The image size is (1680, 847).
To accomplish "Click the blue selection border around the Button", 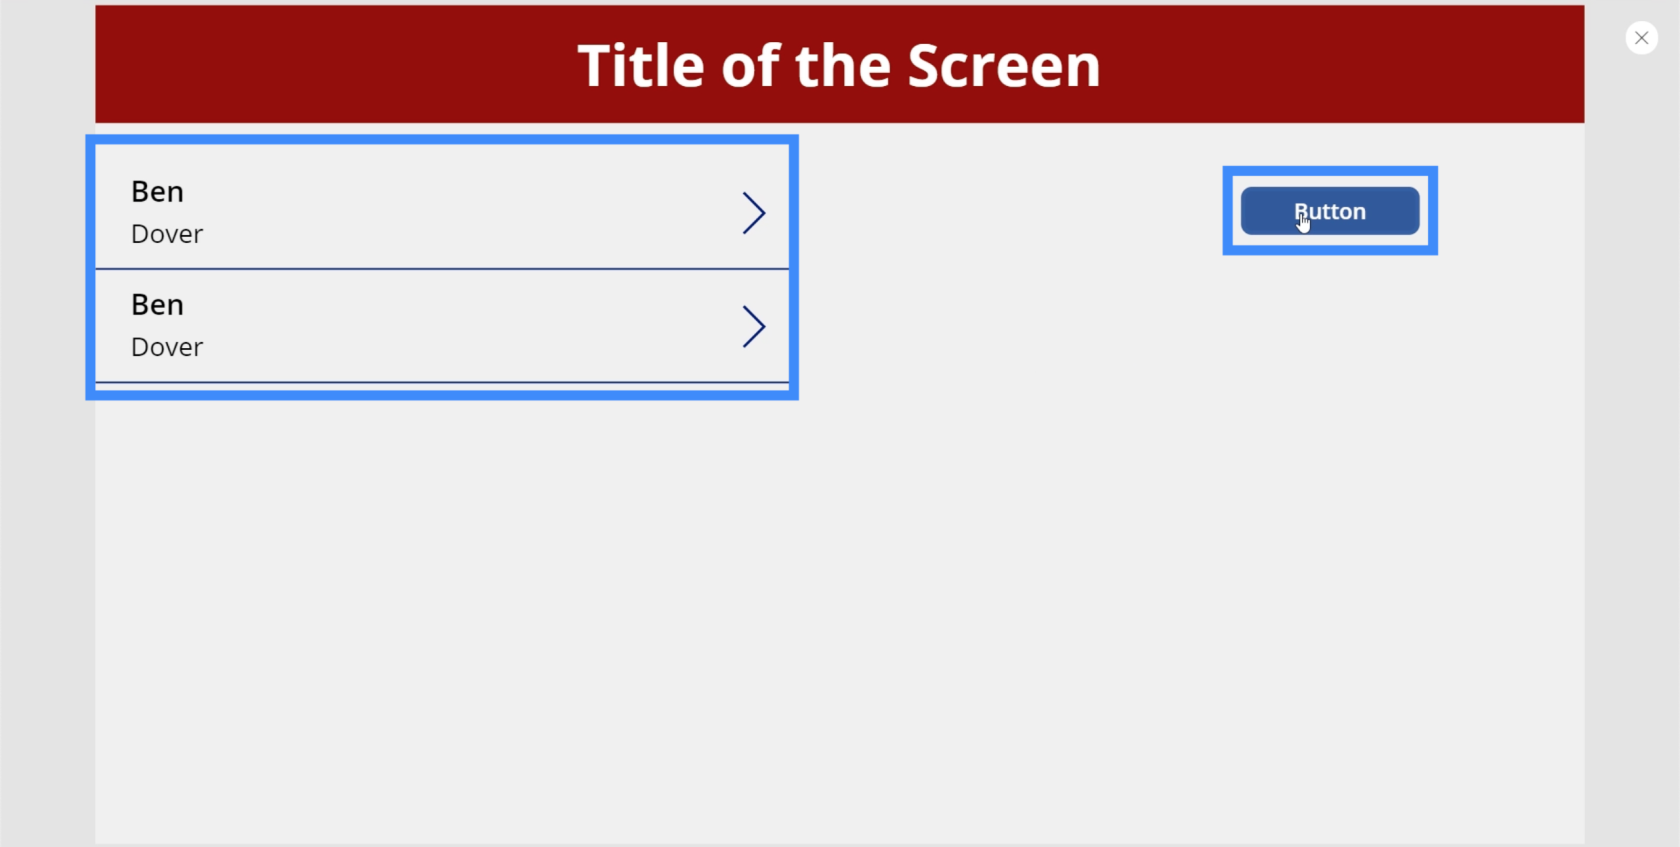I will [x=1330, y=171].
